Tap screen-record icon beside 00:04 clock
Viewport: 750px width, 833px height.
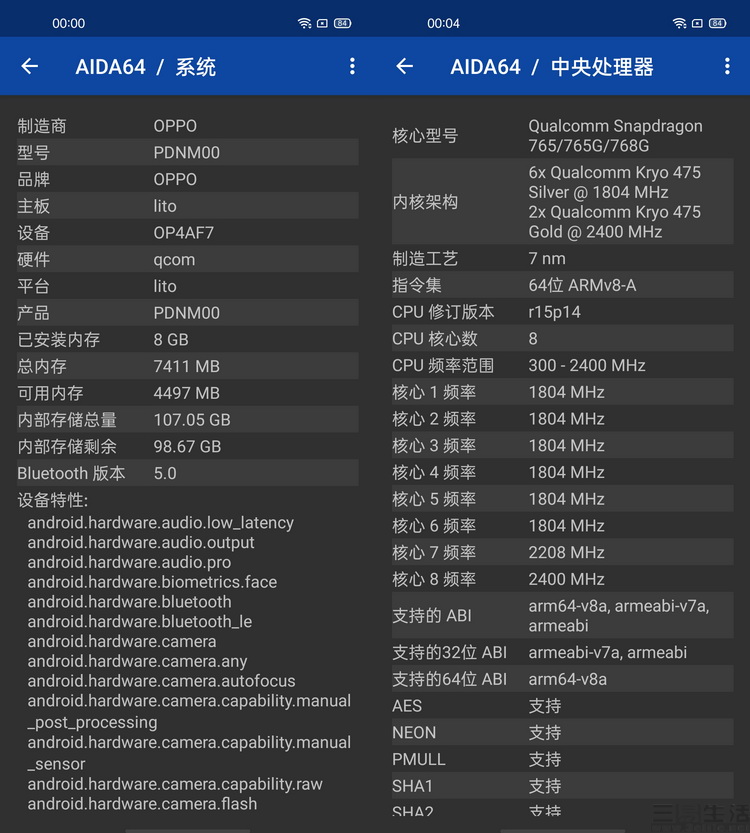point(697,23)
